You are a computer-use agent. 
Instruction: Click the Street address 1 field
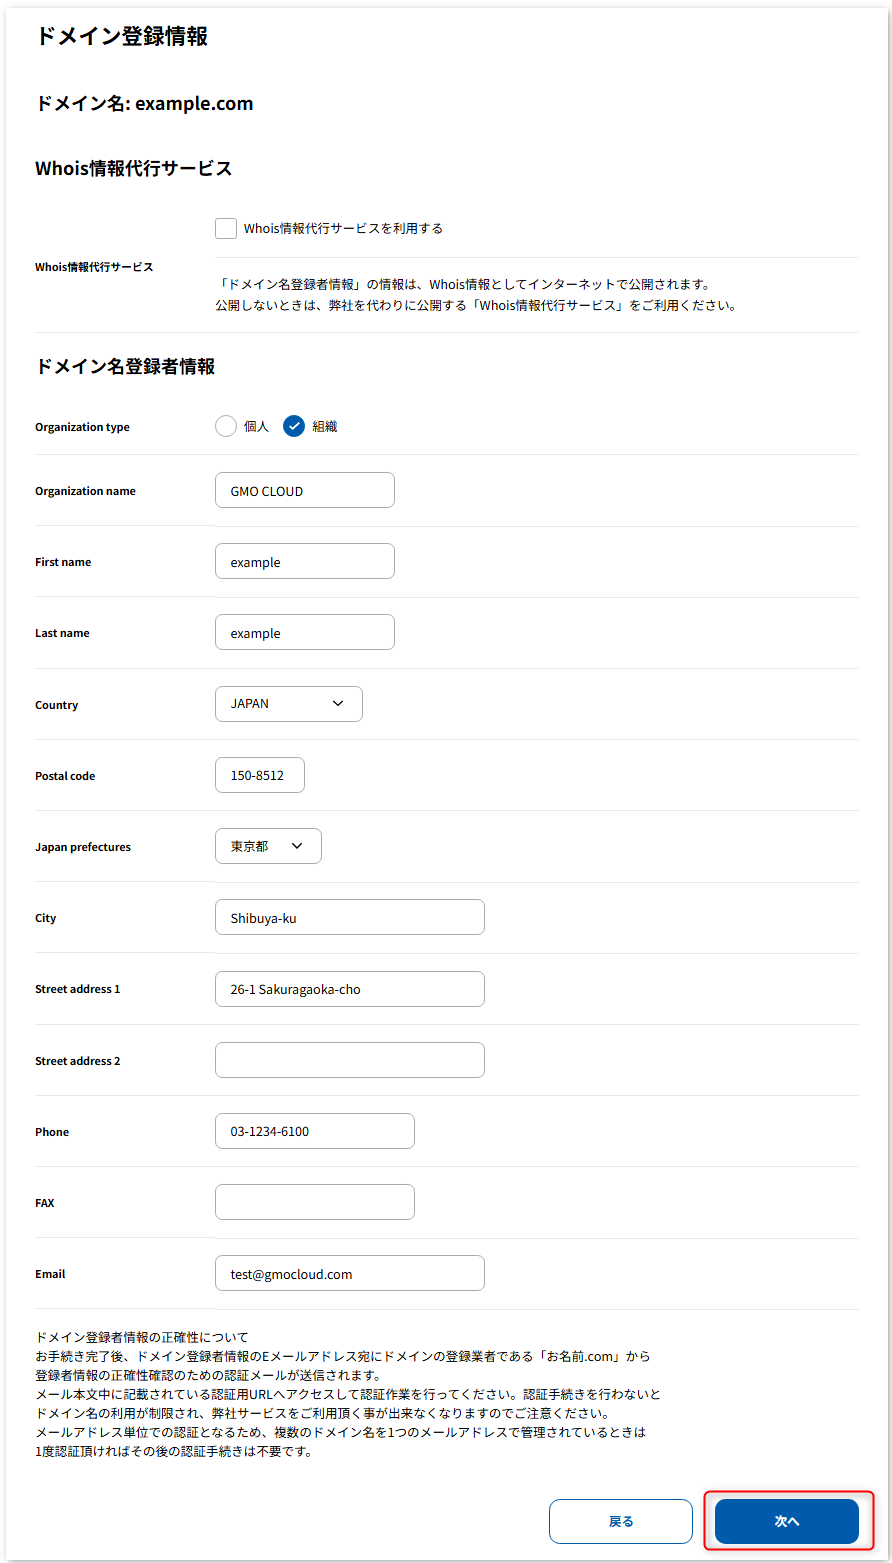click(x=349, y=988)
